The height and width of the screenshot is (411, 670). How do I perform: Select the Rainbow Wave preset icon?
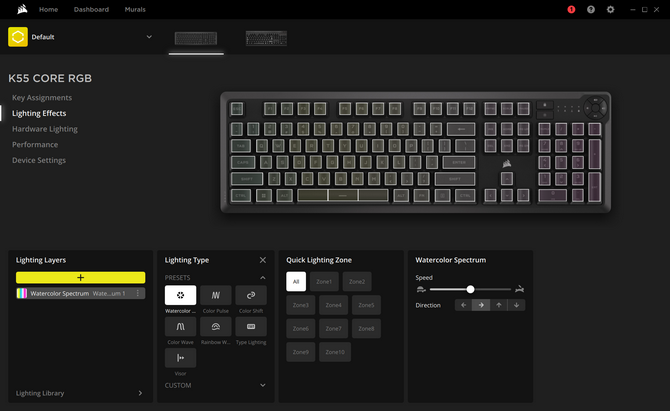[216, 326]
